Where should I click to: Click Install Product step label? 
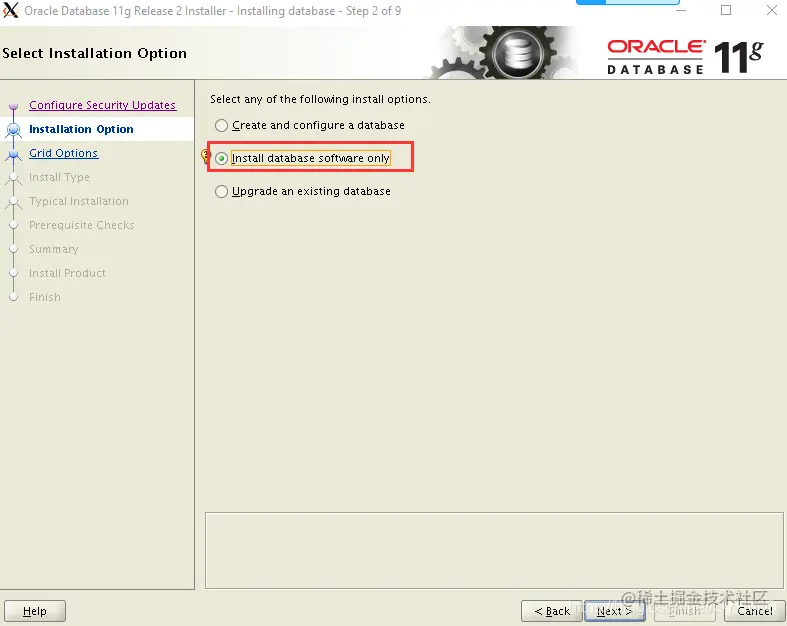[67, 273]
